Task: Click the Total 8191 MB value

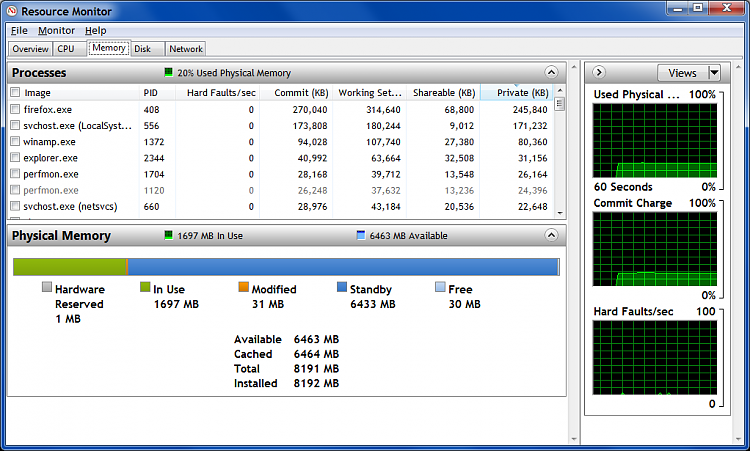Action: (316, 368)
